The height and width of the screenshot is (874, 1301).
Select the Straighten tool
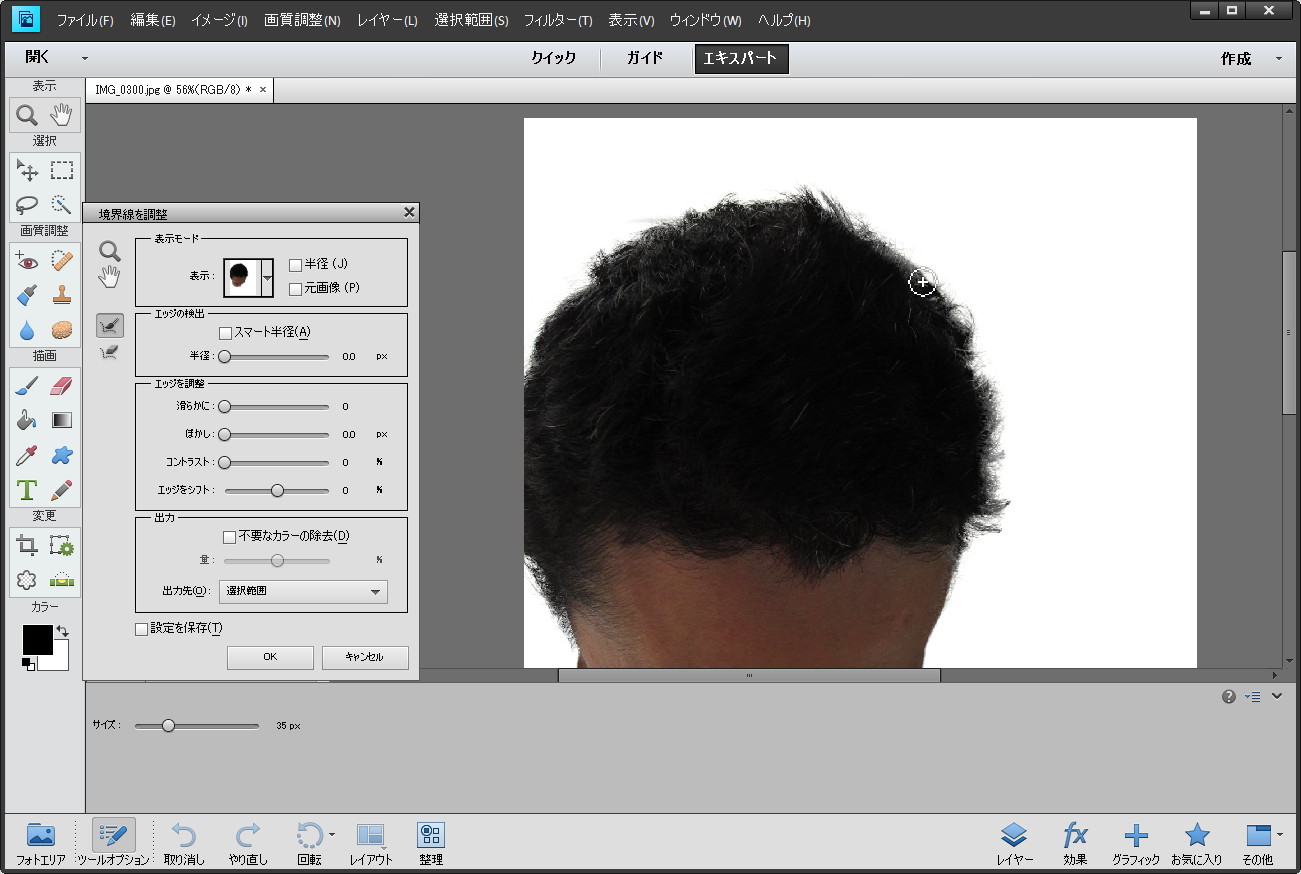click(62, 579)
